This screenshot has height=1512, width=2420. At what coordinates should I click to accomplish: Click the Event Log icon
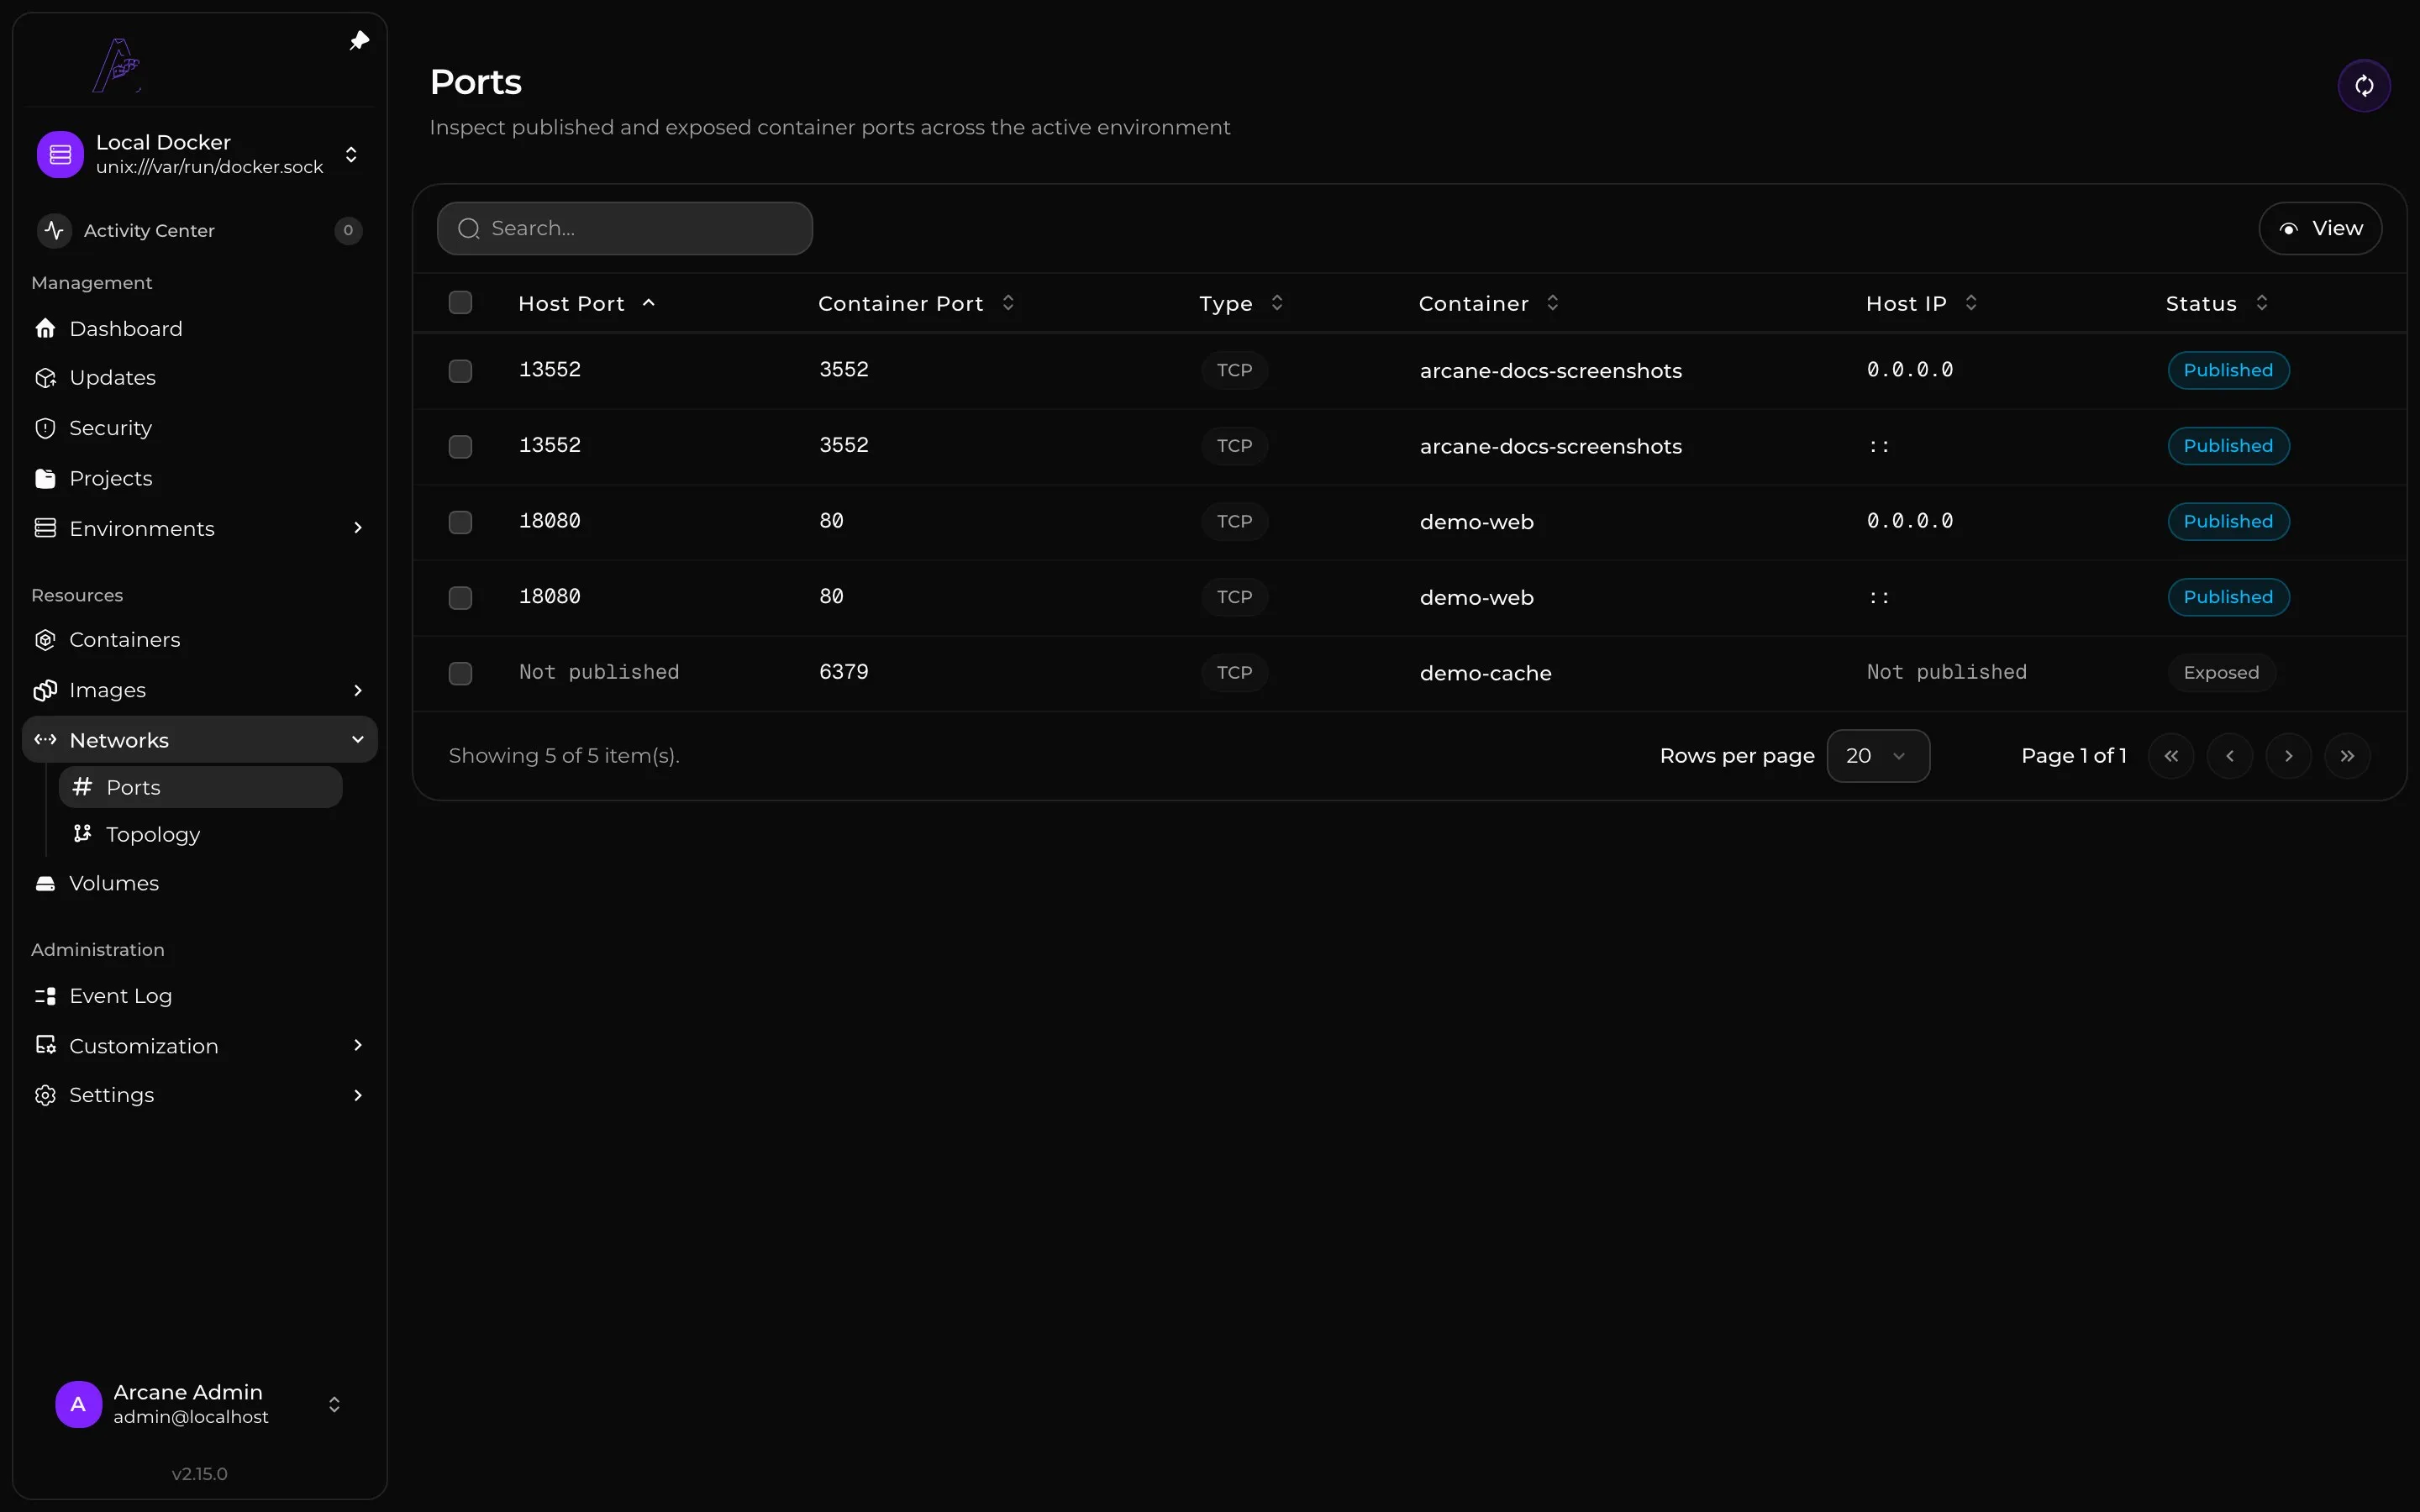pyautogui.click(x=45, y=996)
